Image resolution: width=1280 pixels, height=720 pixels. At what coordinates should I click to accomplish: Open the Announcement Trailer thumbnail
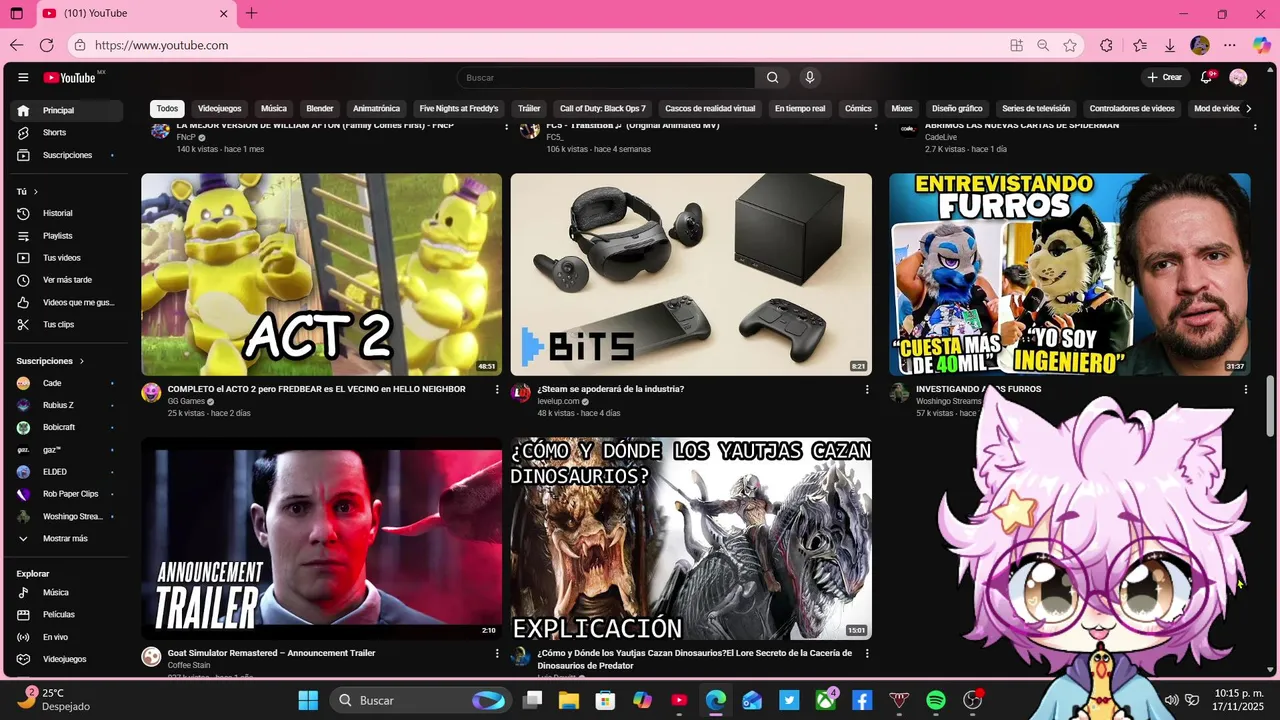pos(321,539)
